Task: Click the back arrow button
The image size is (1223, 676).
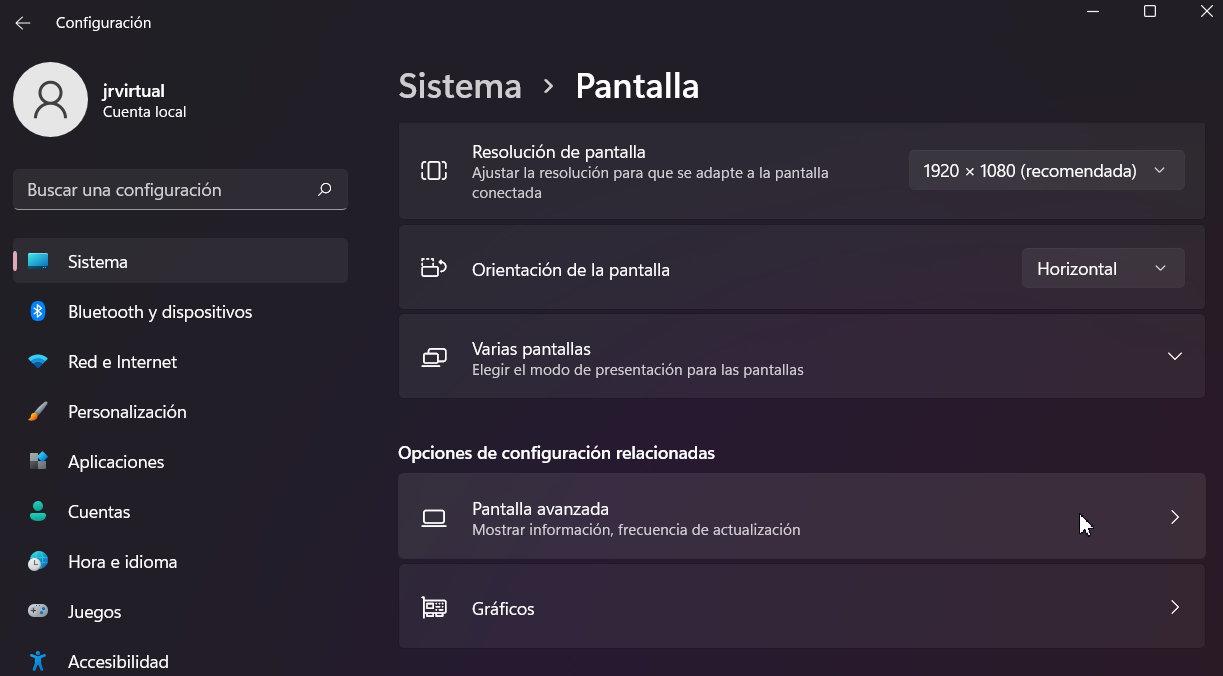Action: coord(22,22)
